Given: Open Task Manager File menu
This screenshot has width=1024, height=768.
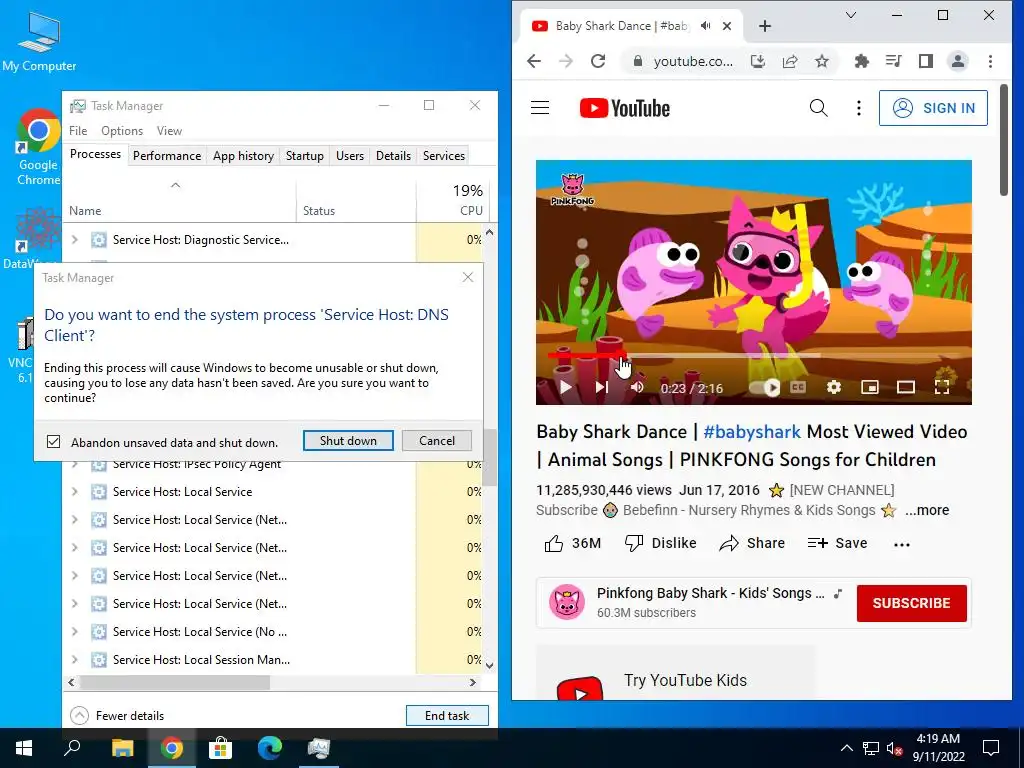Looking at the screenshot, I should click(78, 131).
